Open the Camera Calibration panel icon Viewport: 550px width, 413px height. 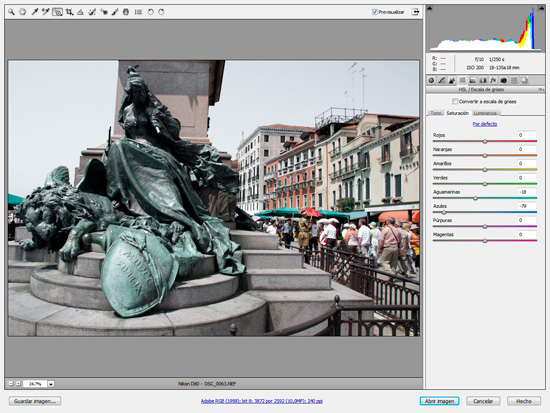pyautogui.click(x=504, y=80)
